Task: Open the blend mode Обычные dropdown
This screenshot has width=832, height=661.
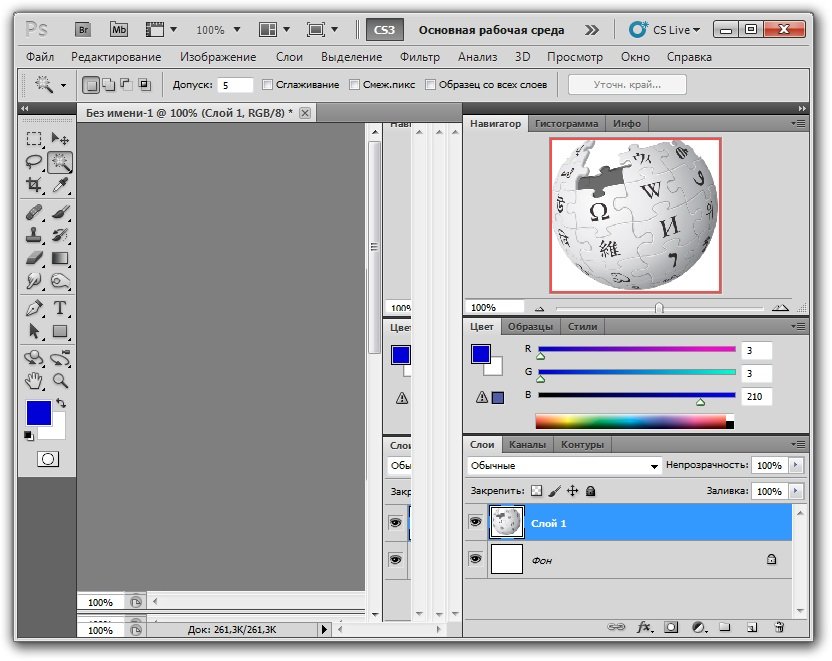Action: [x=565, y=466]
